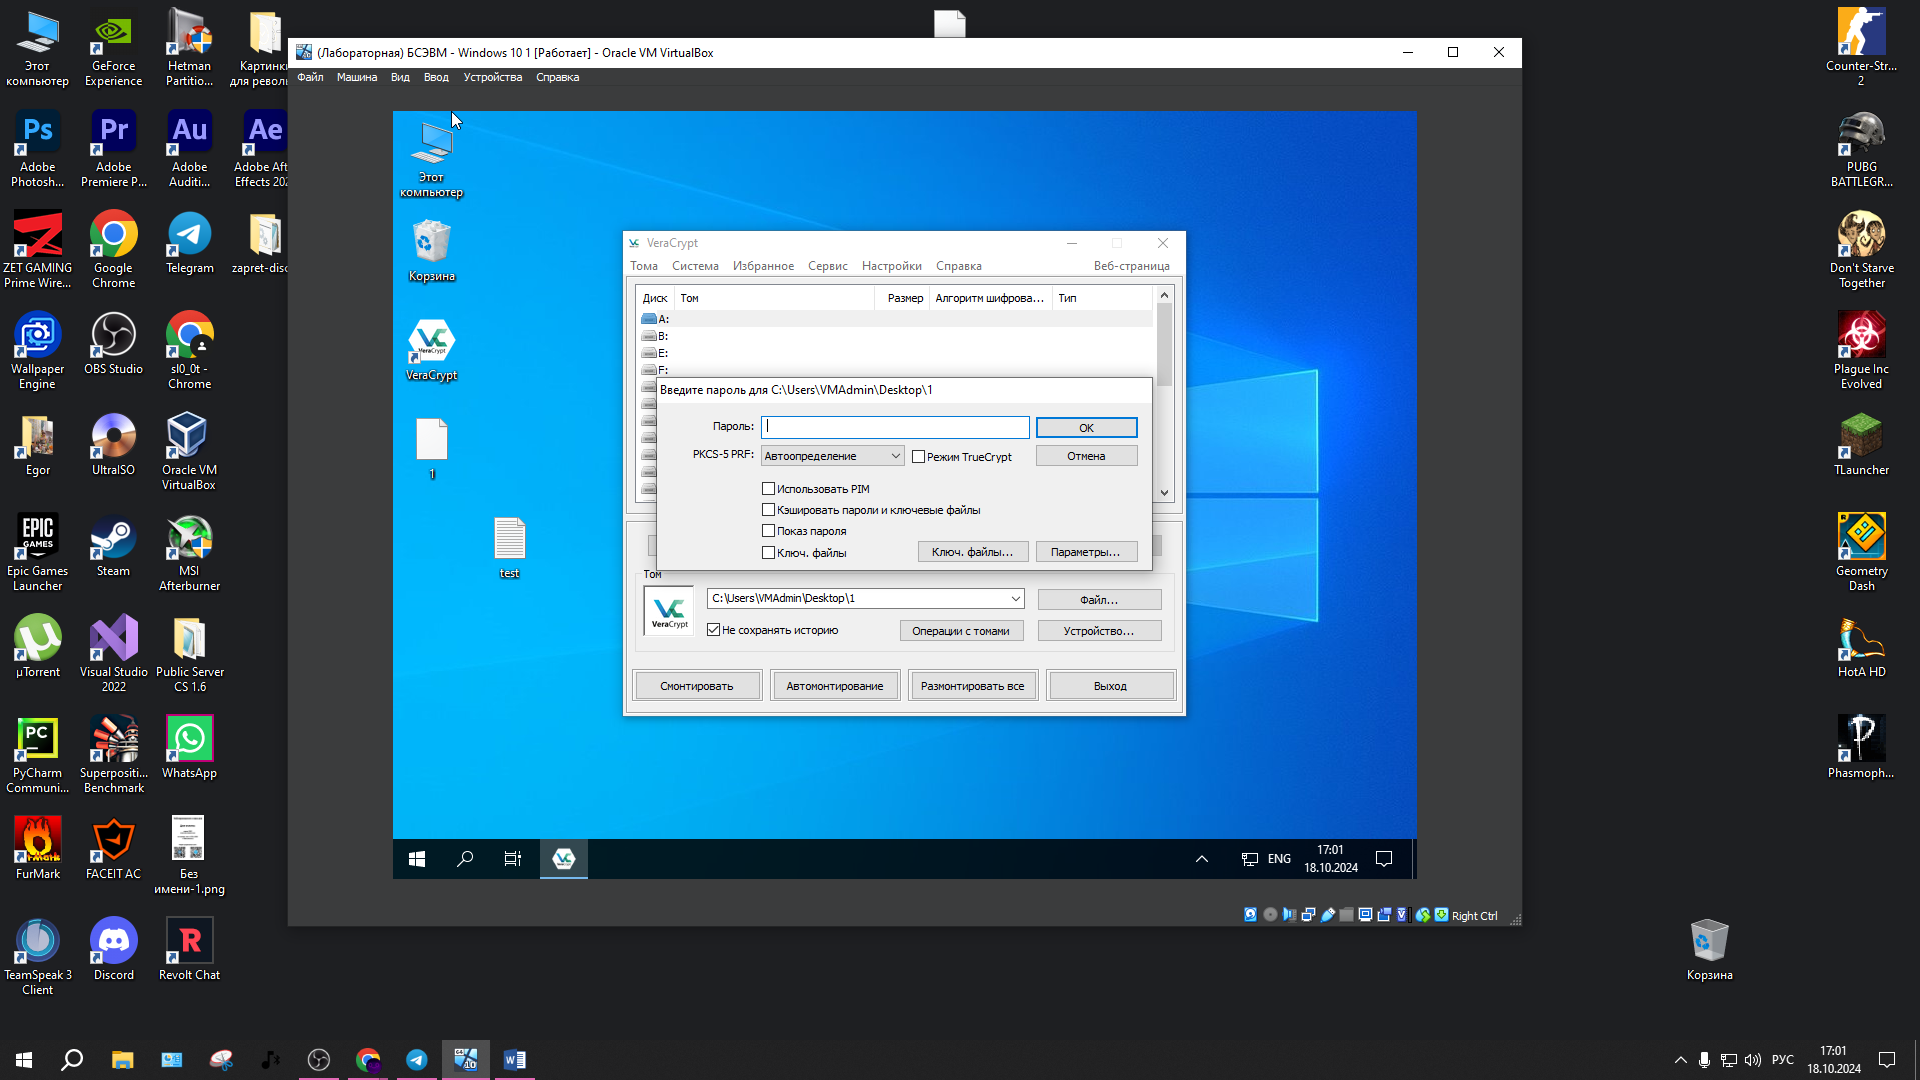This screenshot has height=1080, width=1920.
Task: Click Chrome icon in host taskbar
Action: tap(368, 1060)
